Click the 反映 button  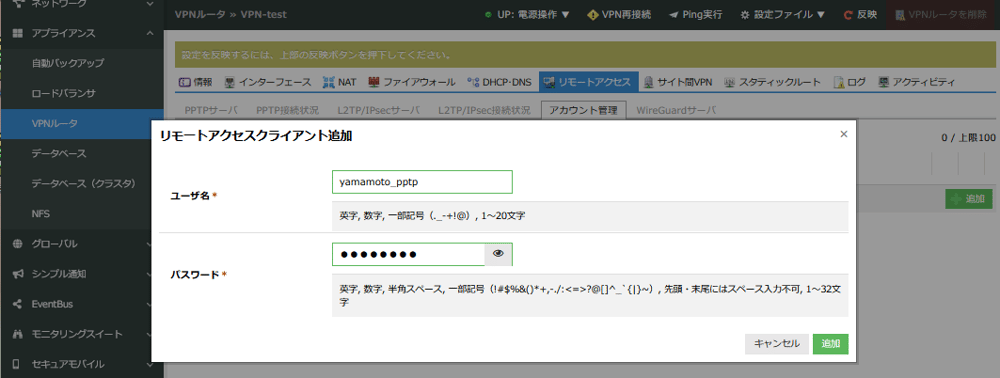pos(860,15)
